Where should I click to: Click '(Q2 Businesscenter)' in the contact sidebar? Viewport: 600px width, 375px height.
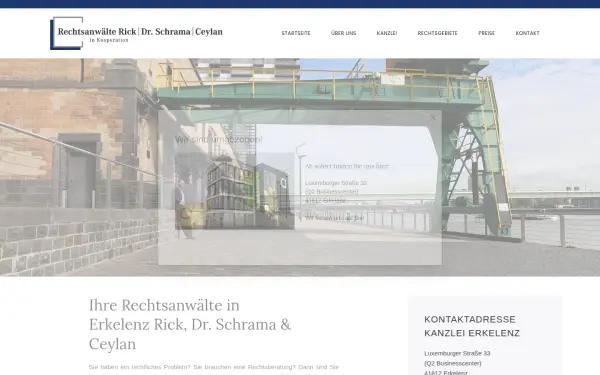tap(453, 363)
